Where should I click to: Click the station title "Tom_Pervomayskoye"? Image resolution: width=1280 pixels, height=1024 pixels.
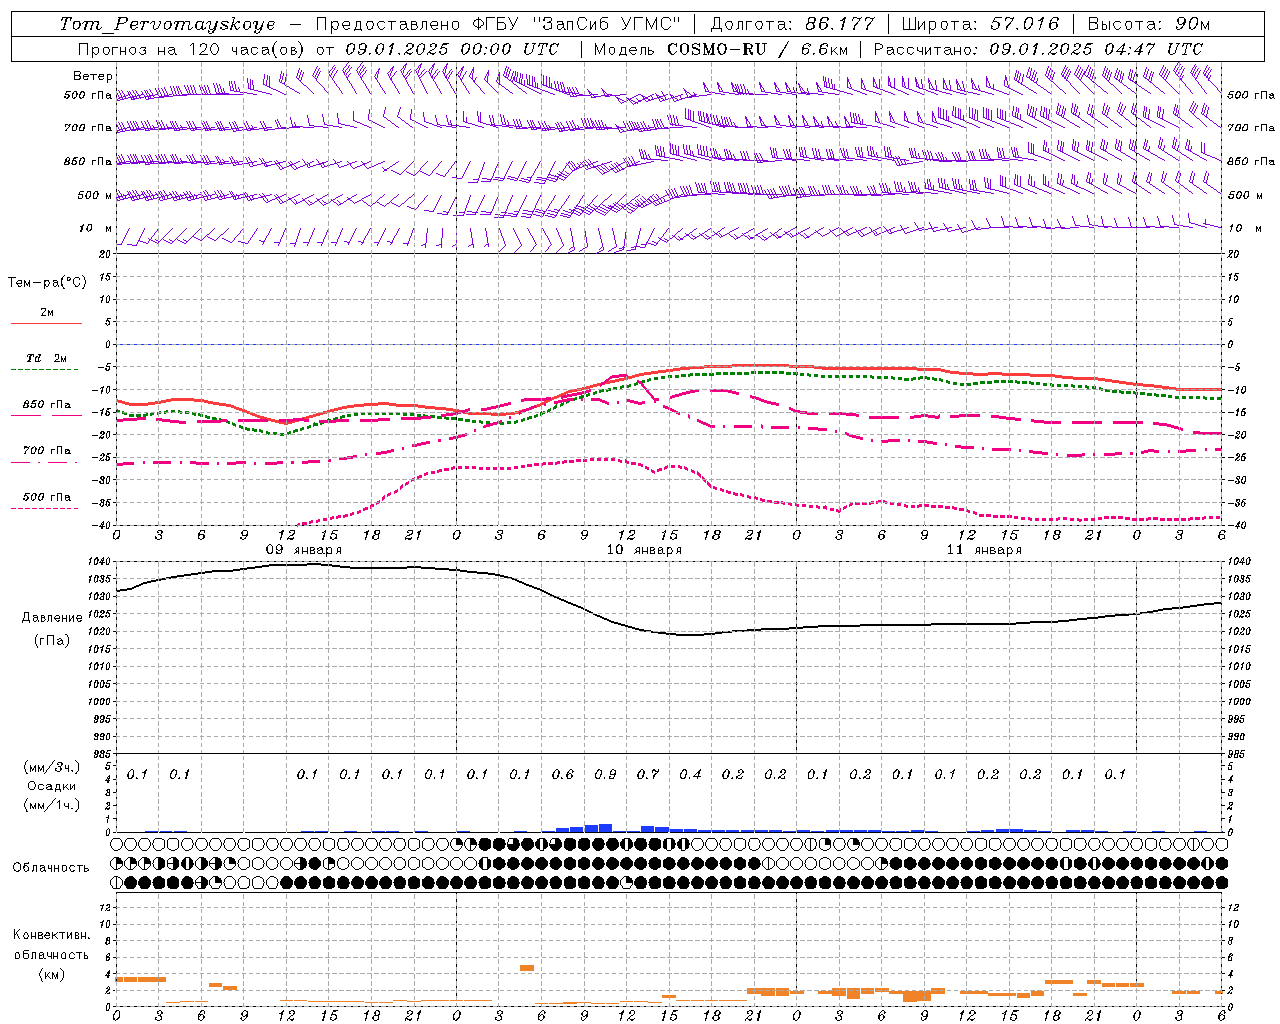click(x=168, y=24)
